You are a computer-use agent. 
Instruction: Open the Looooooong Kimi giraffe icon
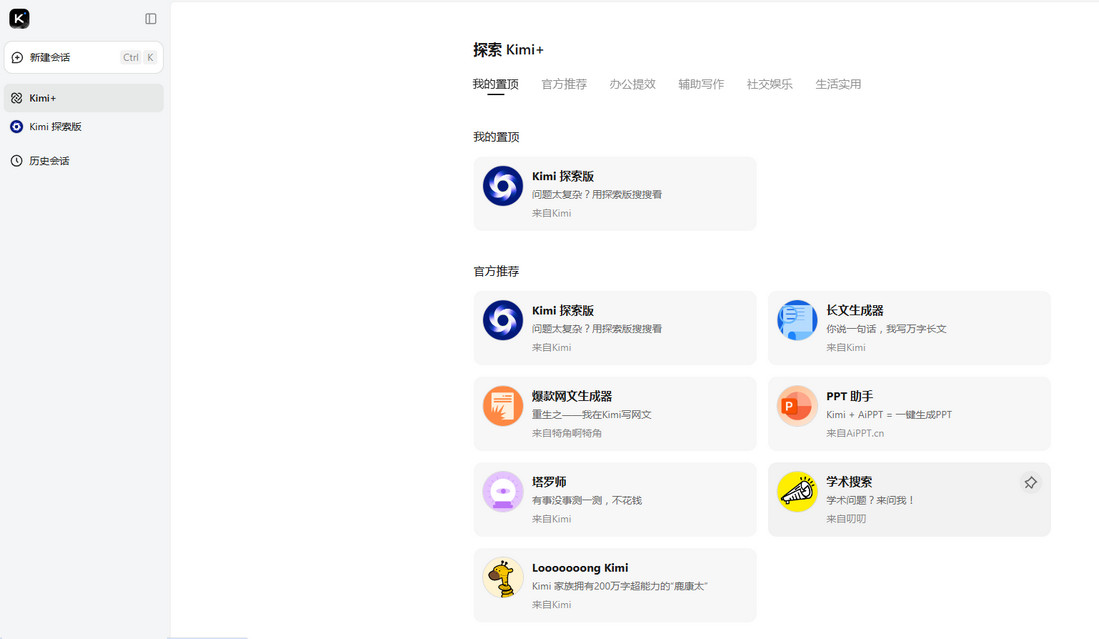tap(503, 577)
